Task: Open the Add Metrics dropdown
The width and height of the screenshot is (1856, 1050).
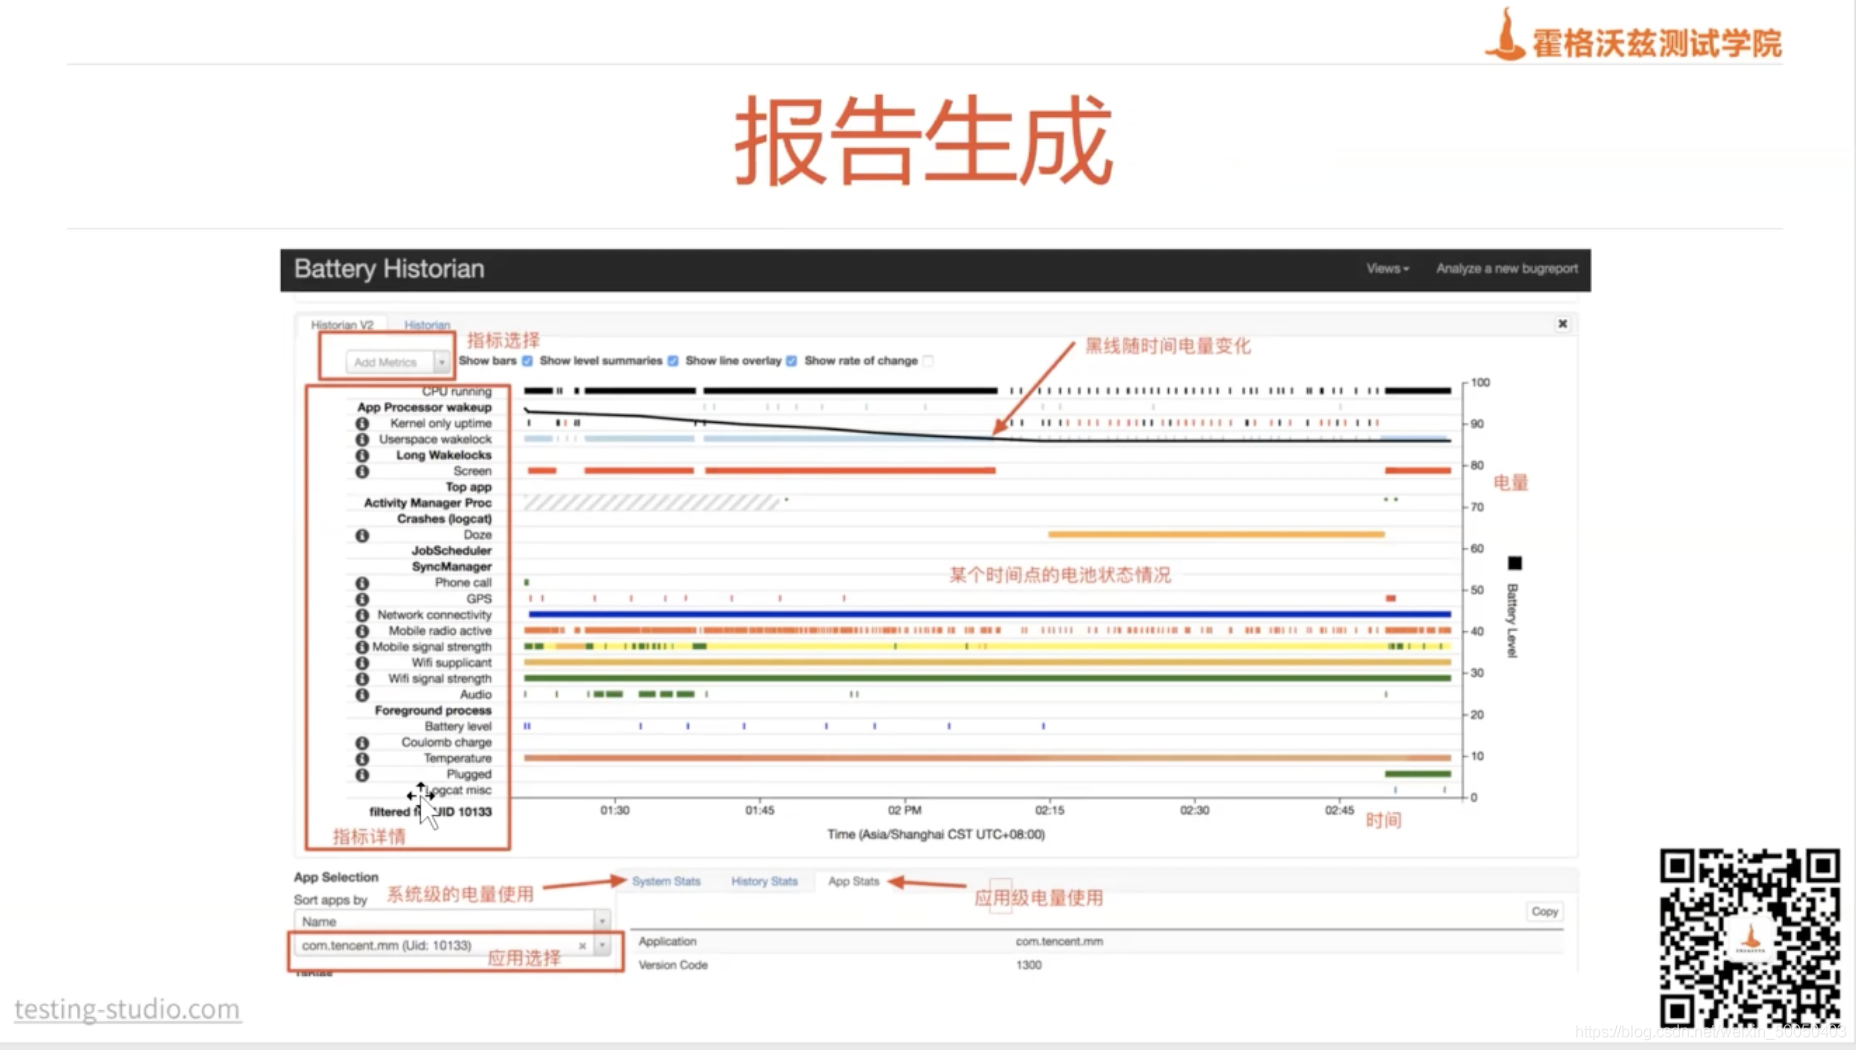Action: coord(398,362)
